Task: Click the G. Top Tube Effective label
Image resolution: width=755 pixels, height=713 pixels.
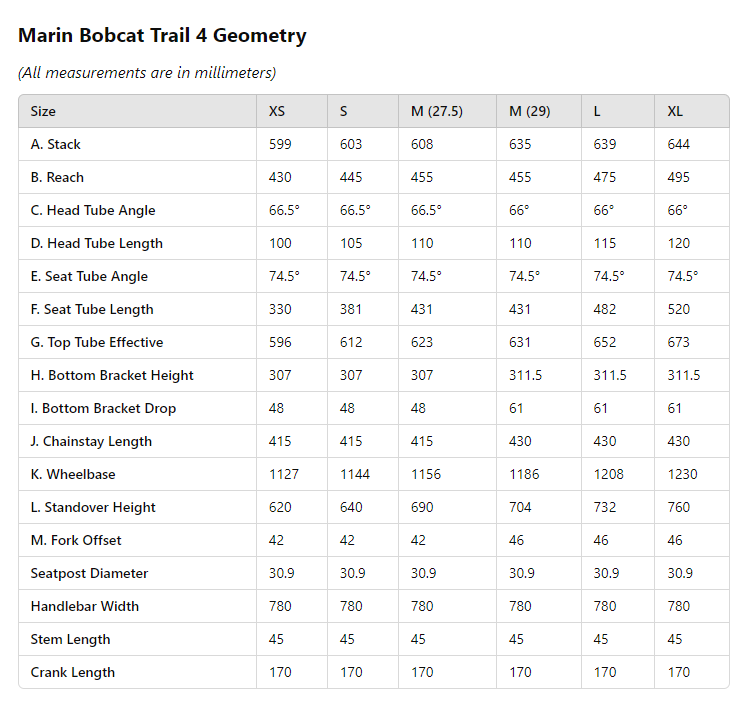Action: click(x=97, y=342)
